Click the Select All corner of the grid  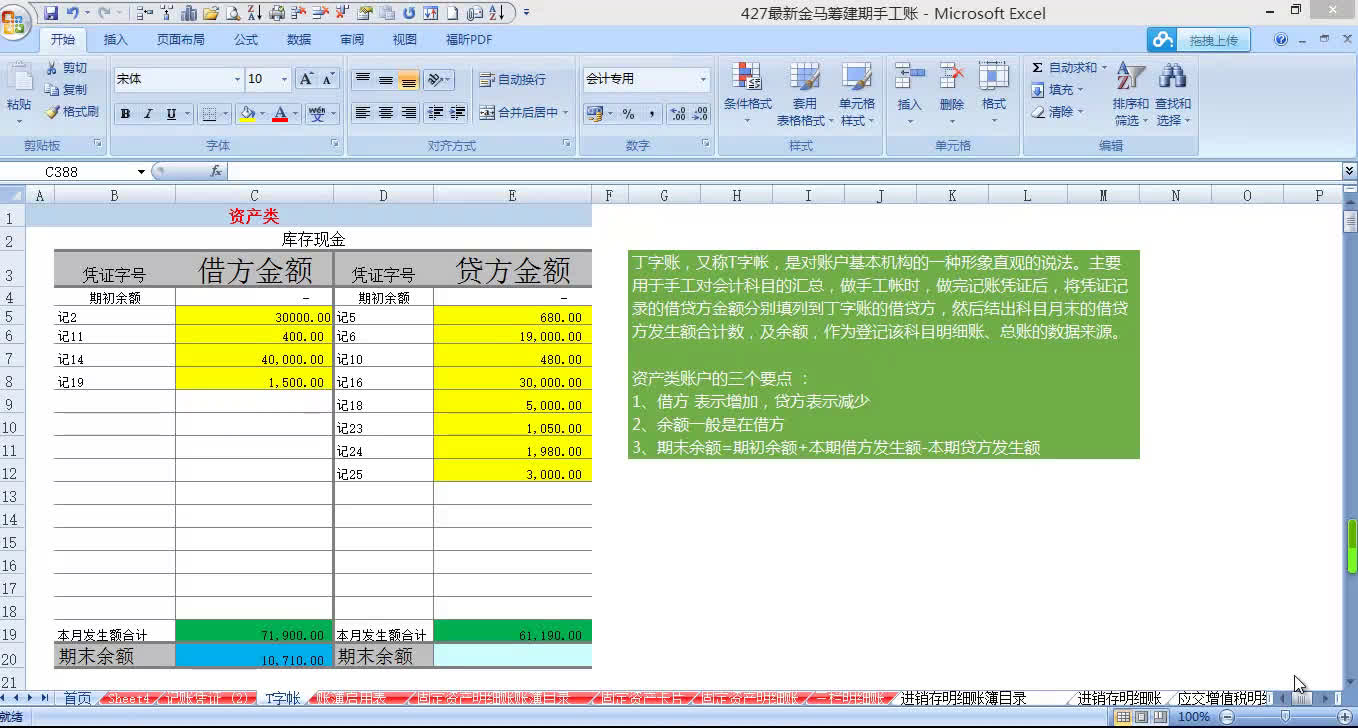click(x=13, y=195)
